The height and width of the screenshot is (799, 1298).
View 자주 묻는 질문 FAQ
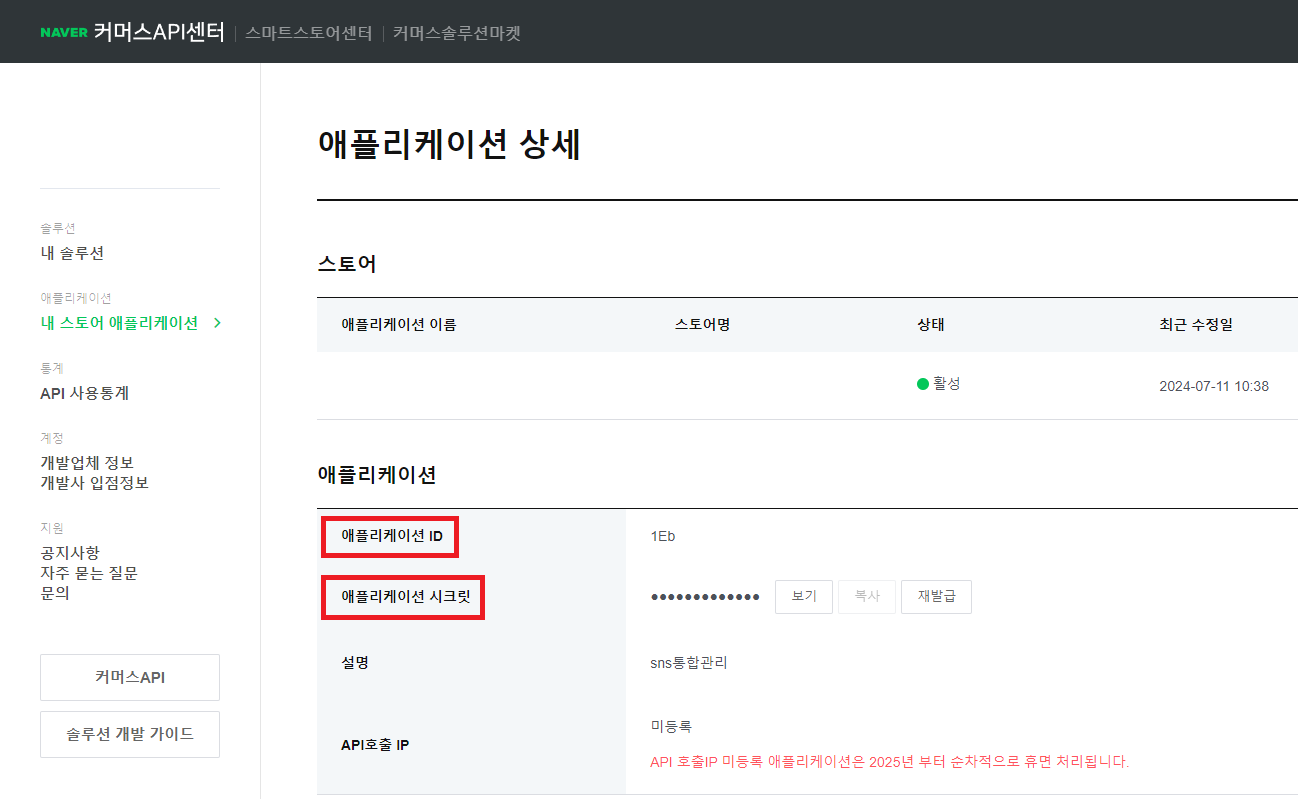click(88, 573)
